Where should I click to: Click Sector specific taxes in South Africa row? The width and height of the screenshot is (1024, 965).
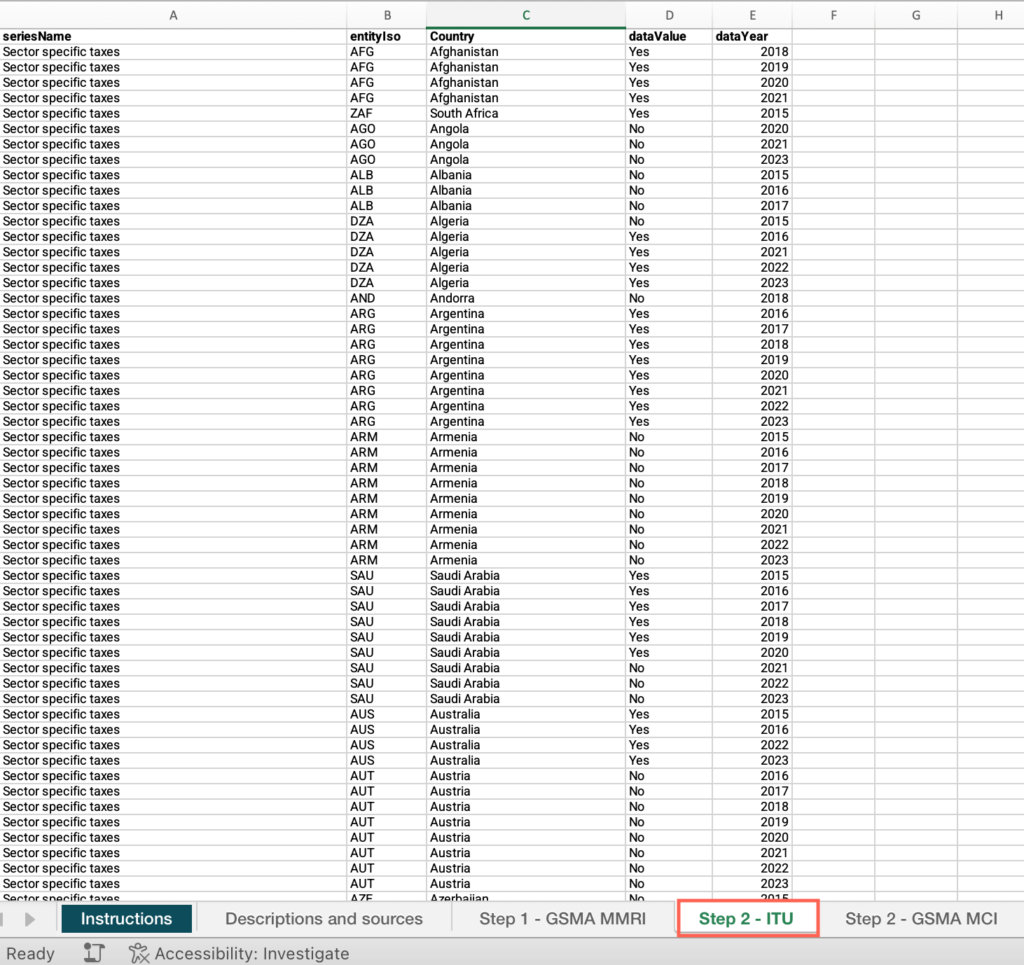(173, 114)
